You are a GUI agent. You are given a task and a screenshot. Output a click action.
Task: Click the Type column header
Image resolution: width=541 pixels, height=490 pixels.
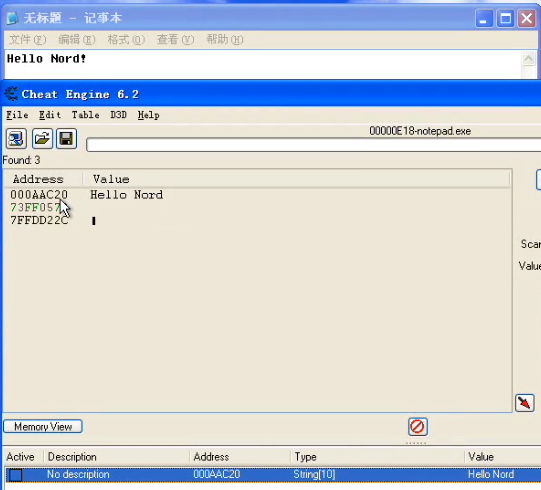click(305, 457)
